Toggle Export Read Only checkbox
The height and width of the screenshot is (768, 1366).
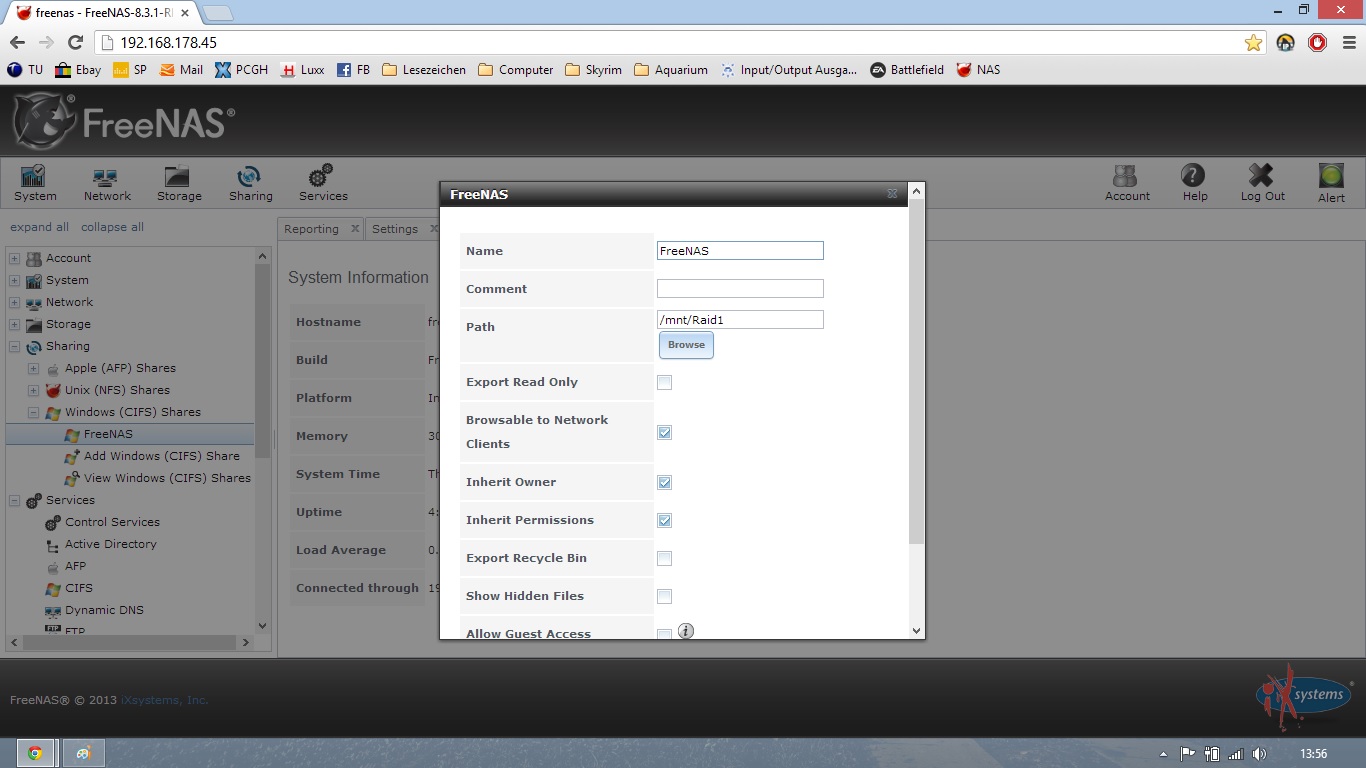pos(664,382)
